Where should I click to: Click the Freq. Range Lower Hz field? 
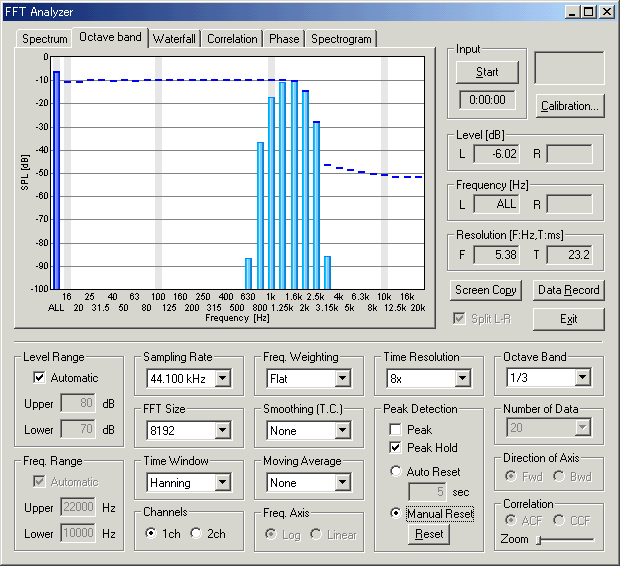pyautogui.click(x=78, y=533)
